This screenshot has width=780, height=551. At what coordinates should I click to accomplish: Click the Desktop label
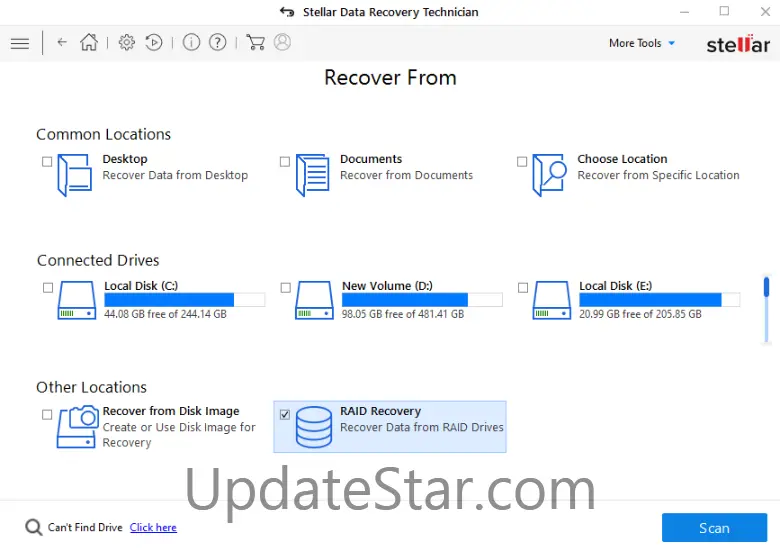click(125, 159)
